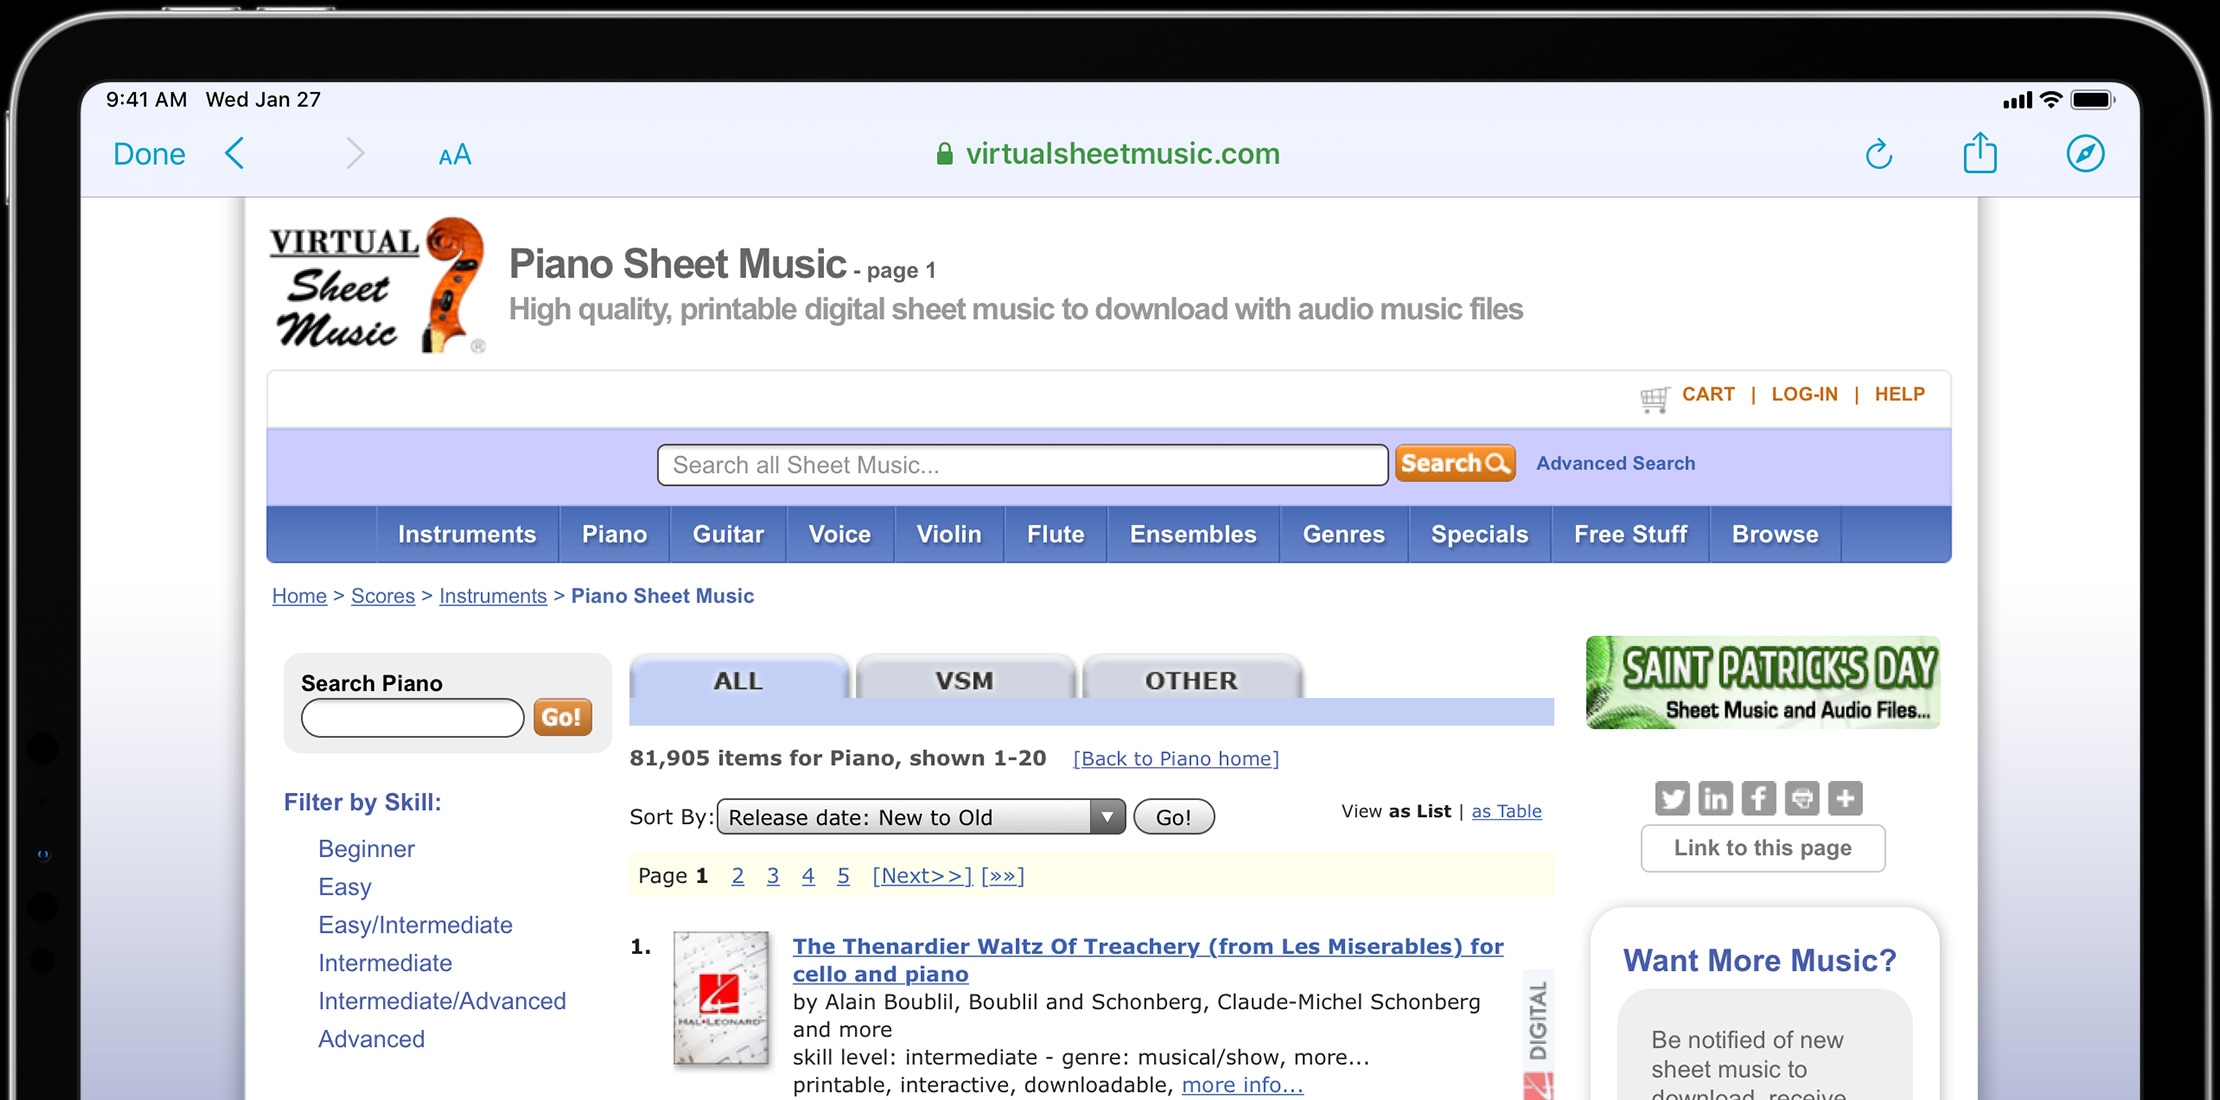Click Home breadcrumb link
The width and height of the screenshot is (2220, 1100).
[300, 596]
